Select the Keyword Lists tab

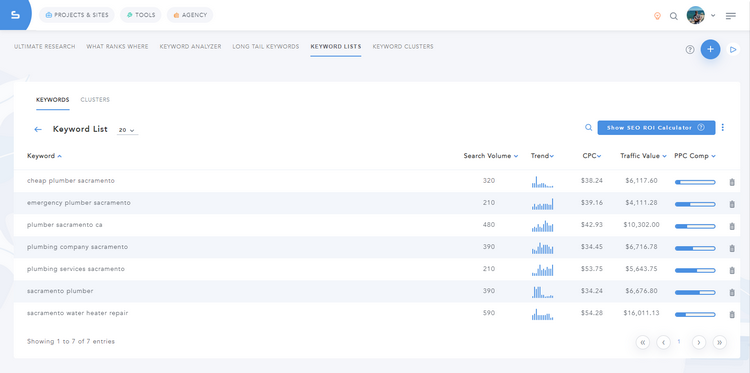336,47
